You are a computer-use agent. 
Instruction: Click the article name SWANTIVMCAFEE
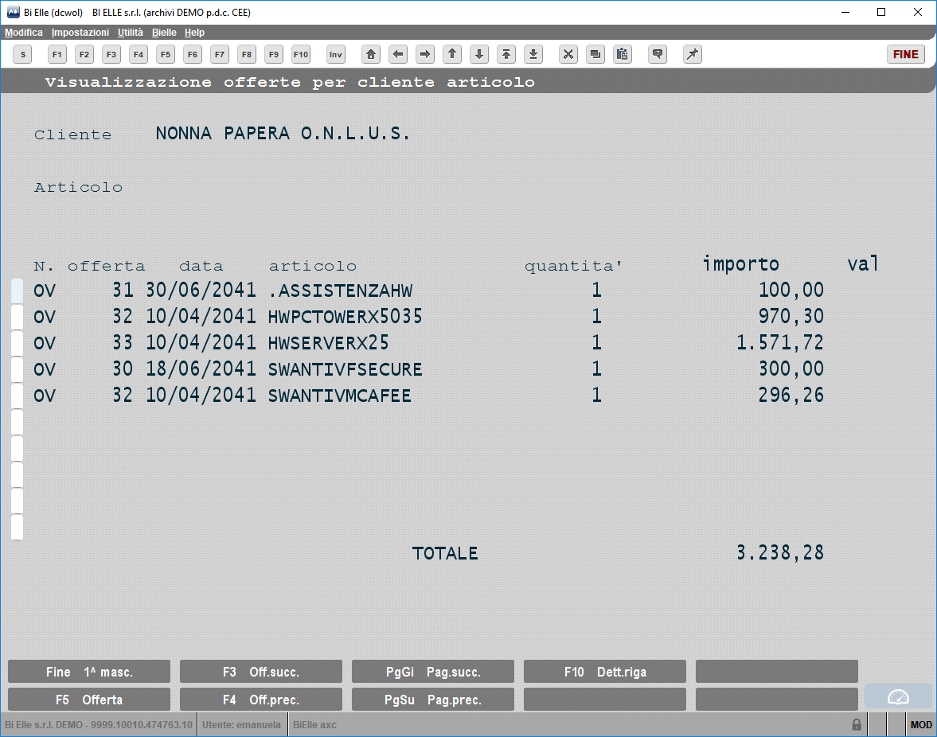pyautogui.click(x=339, y=396)
